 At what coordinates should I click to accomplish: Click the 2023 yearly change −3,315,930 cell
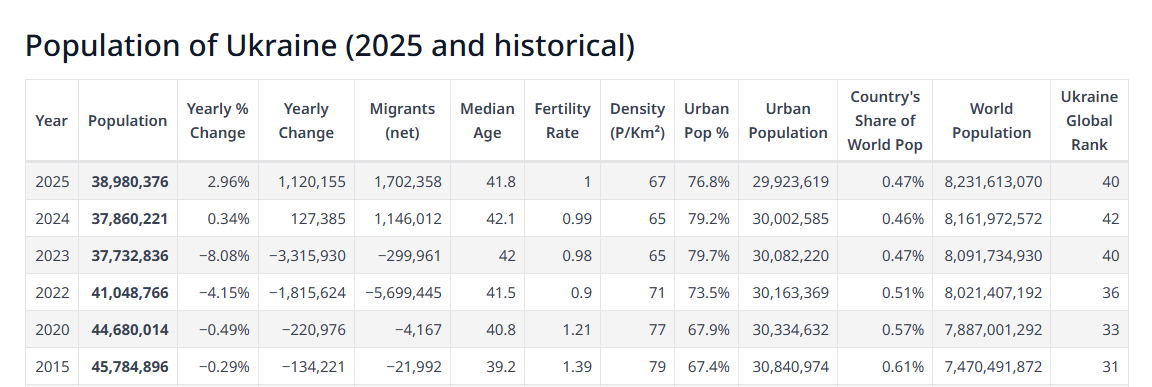point(306,256)
